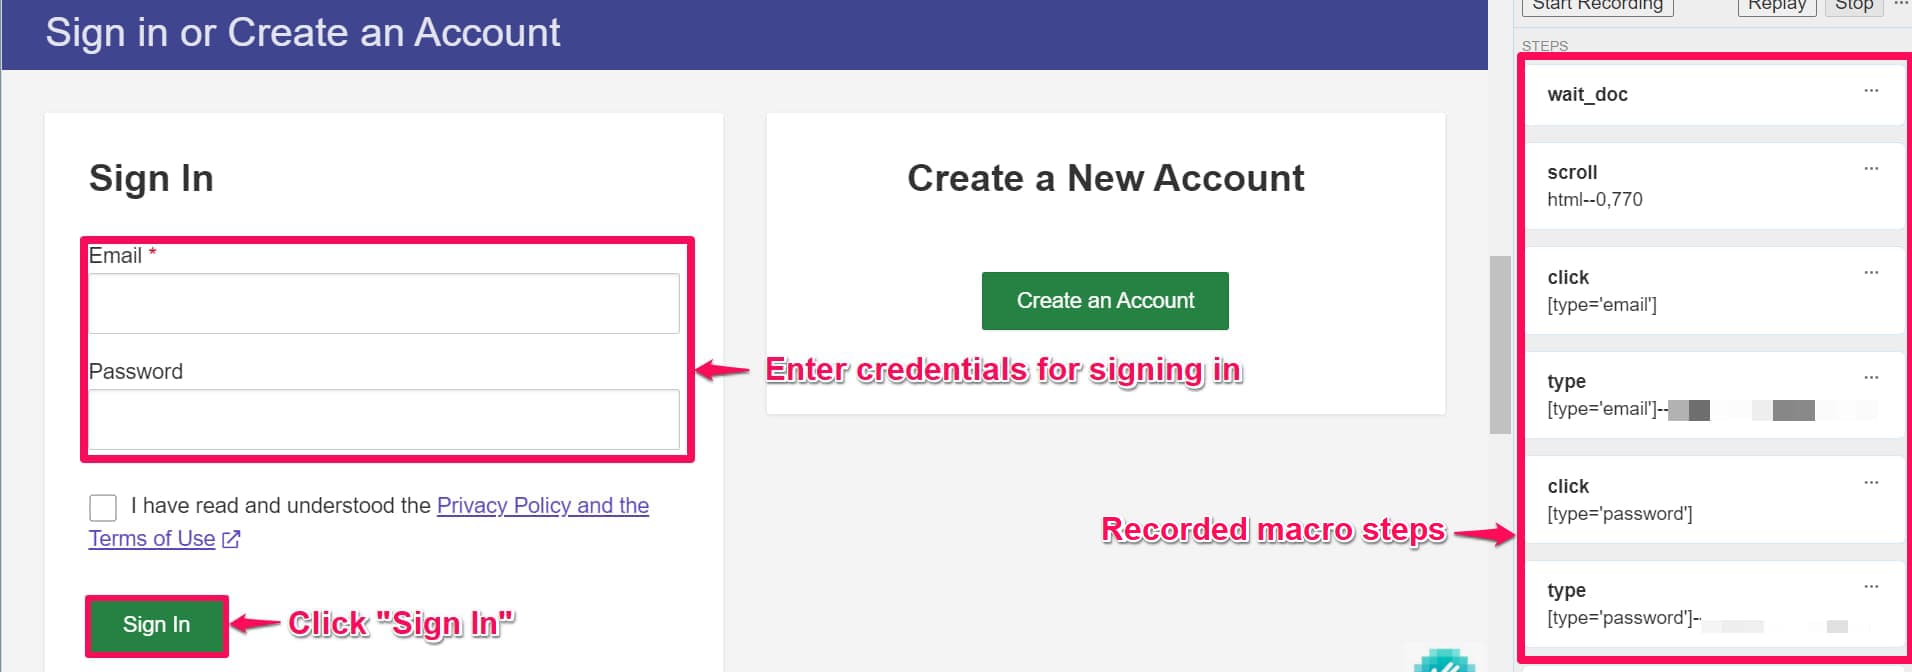Viewport: 1912px width, 672px height.
Task: Open more options for click email step
Action: pos(1871,273)
